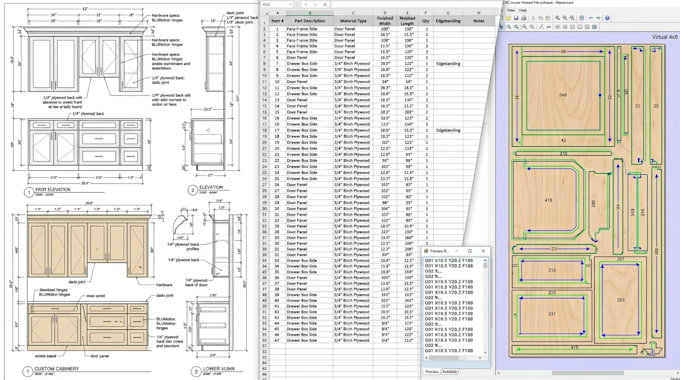This screenshot has width=680, height=380.
Task: Click the formula bar cancel X icon
Action: [305, 4]
